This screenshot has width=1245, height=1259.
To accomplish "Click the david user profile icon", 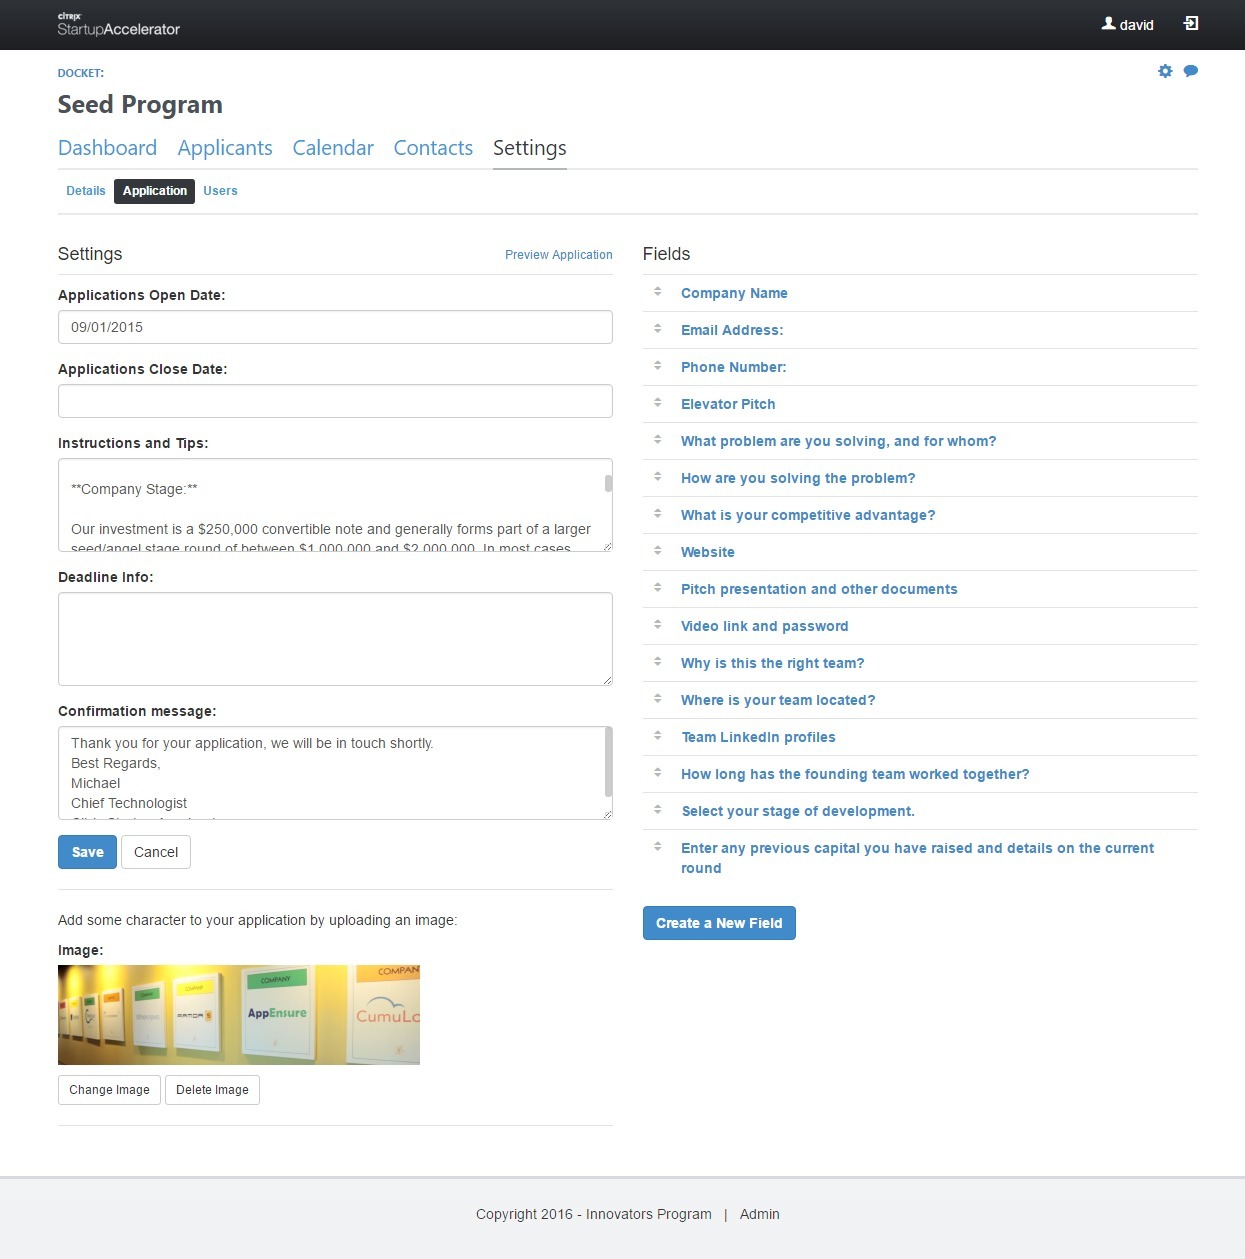I will pos(1108,23).
